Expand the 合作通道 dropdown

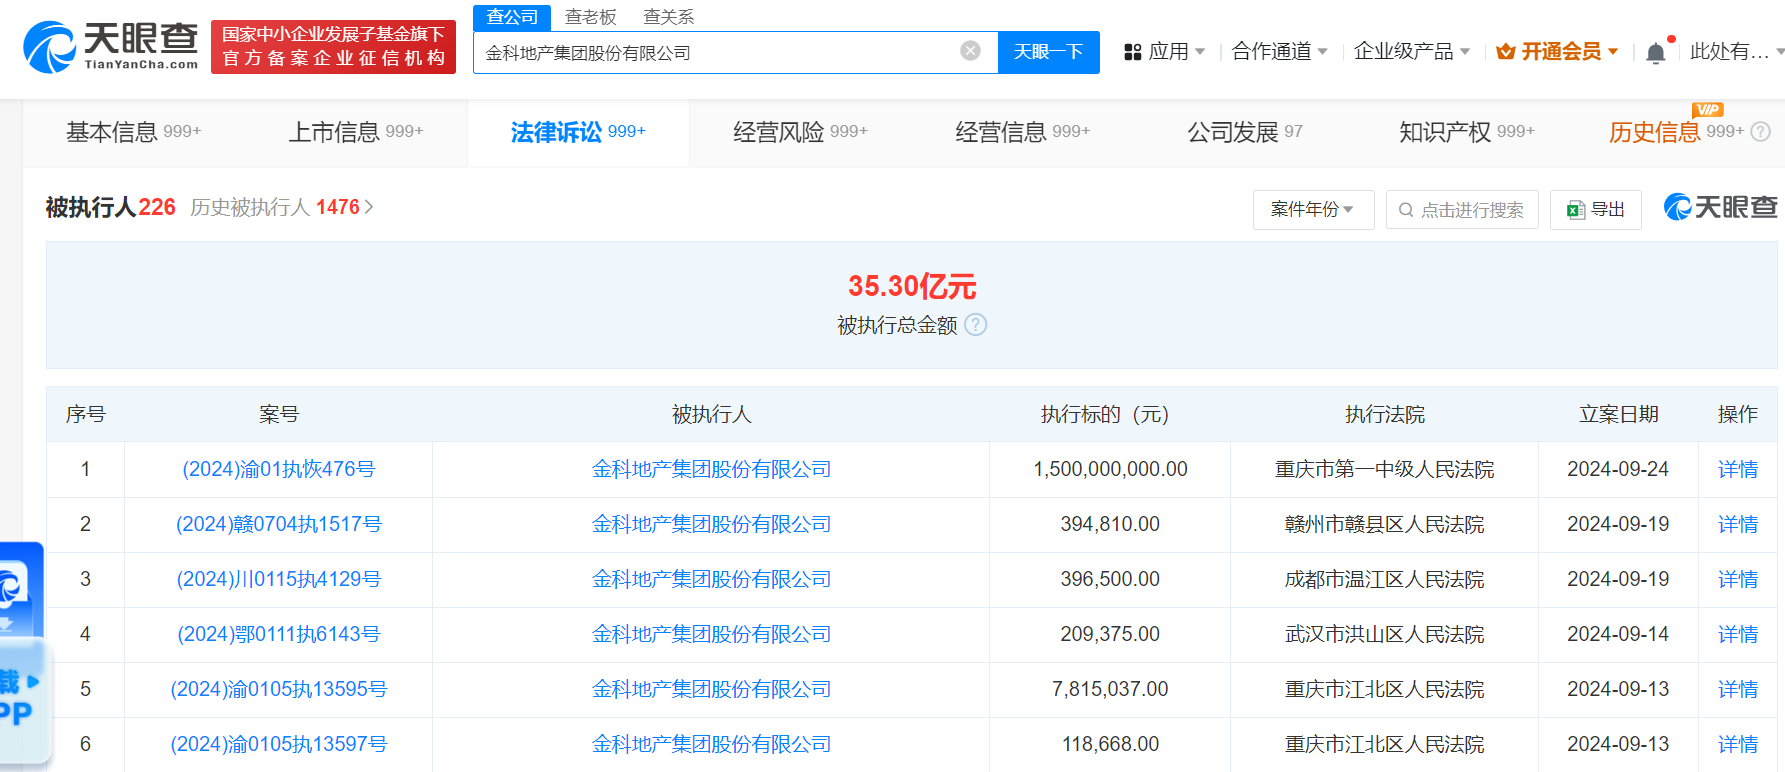pos(1279,52)
